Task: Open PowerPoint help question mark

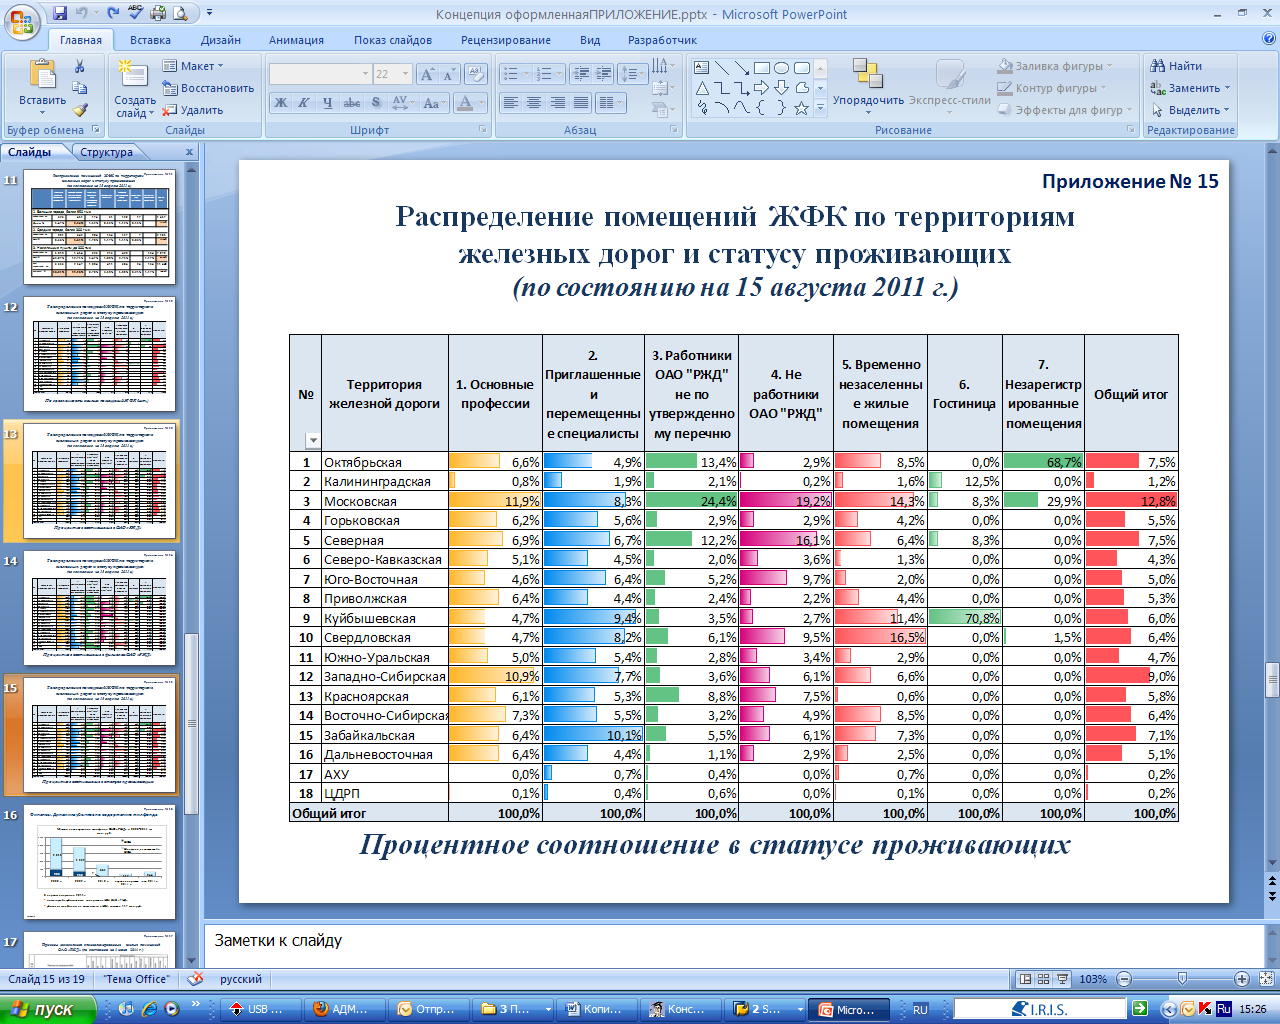Action: coord(1269,40)
